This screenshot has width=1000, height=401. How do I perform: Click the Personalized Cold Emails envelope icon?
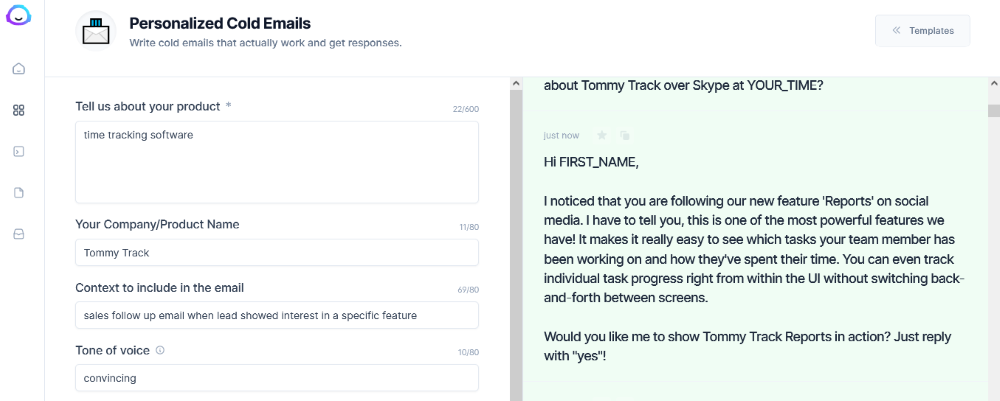click(x=96, y=31)
